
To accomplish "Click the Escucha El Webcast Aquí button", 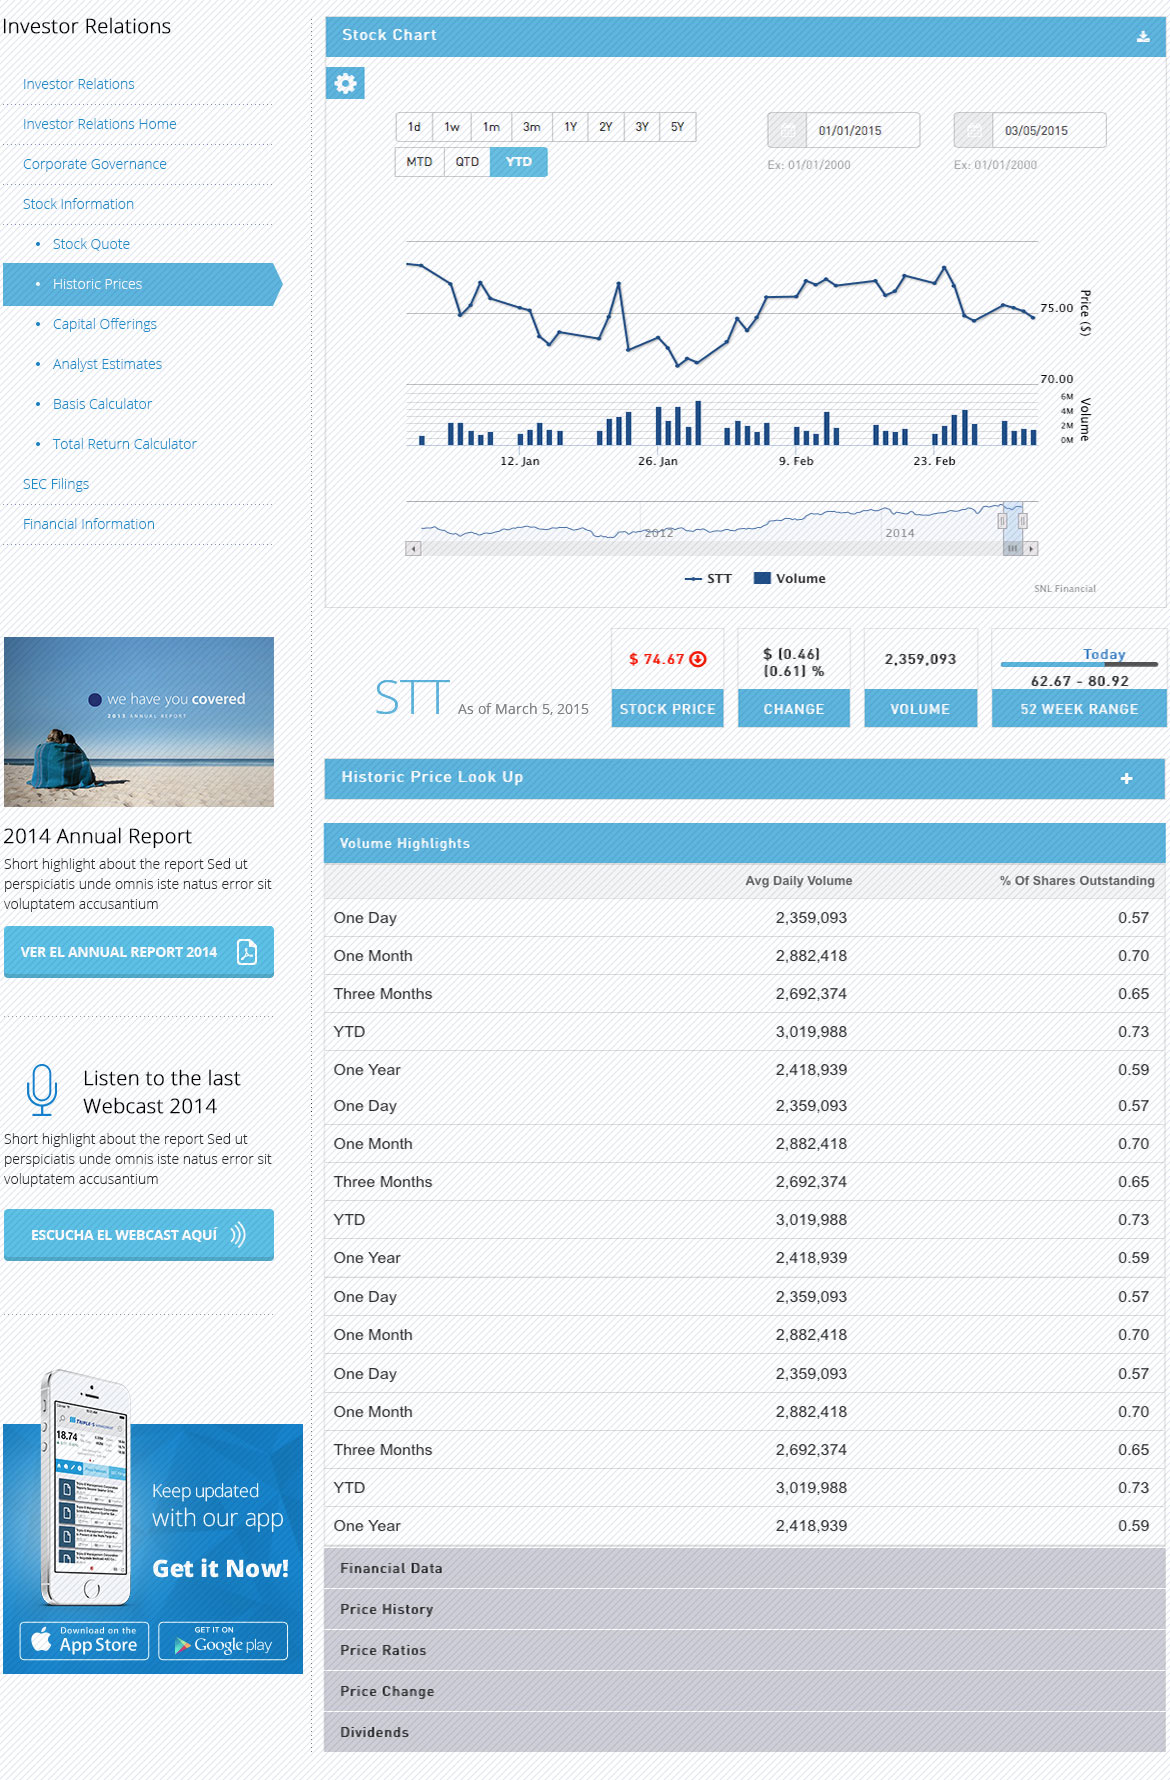I will (x=139, y=1235).
